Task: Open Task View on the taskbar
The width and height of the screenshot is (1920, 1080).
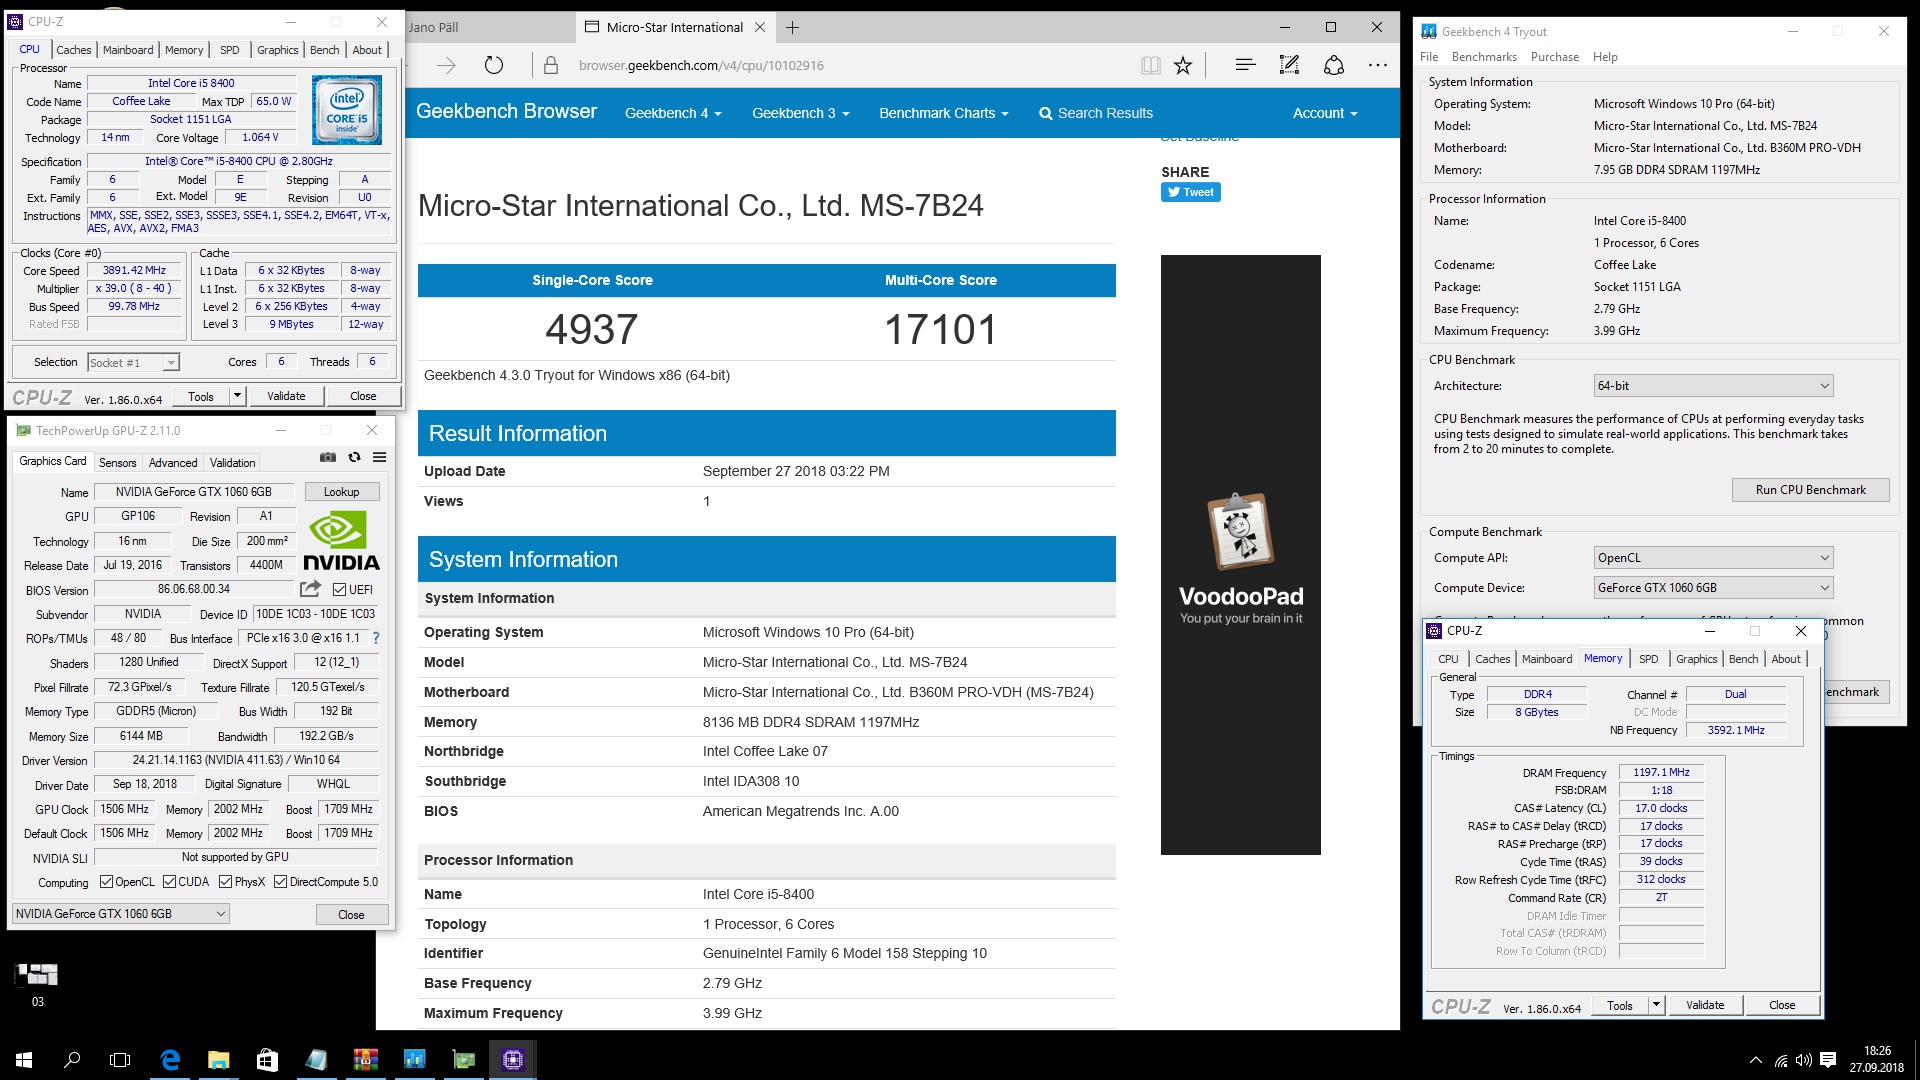Action: pyautogui.click(x=120, y=1060)
